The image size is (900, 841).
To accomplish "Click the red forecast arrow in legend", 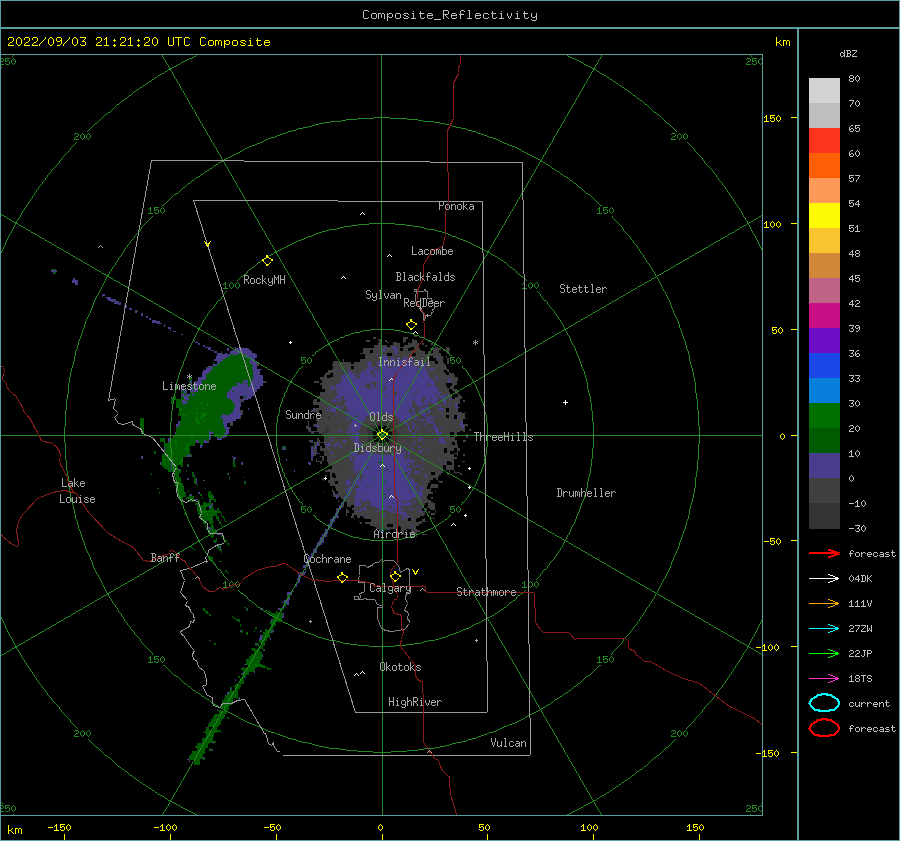I will coord(824,553).
